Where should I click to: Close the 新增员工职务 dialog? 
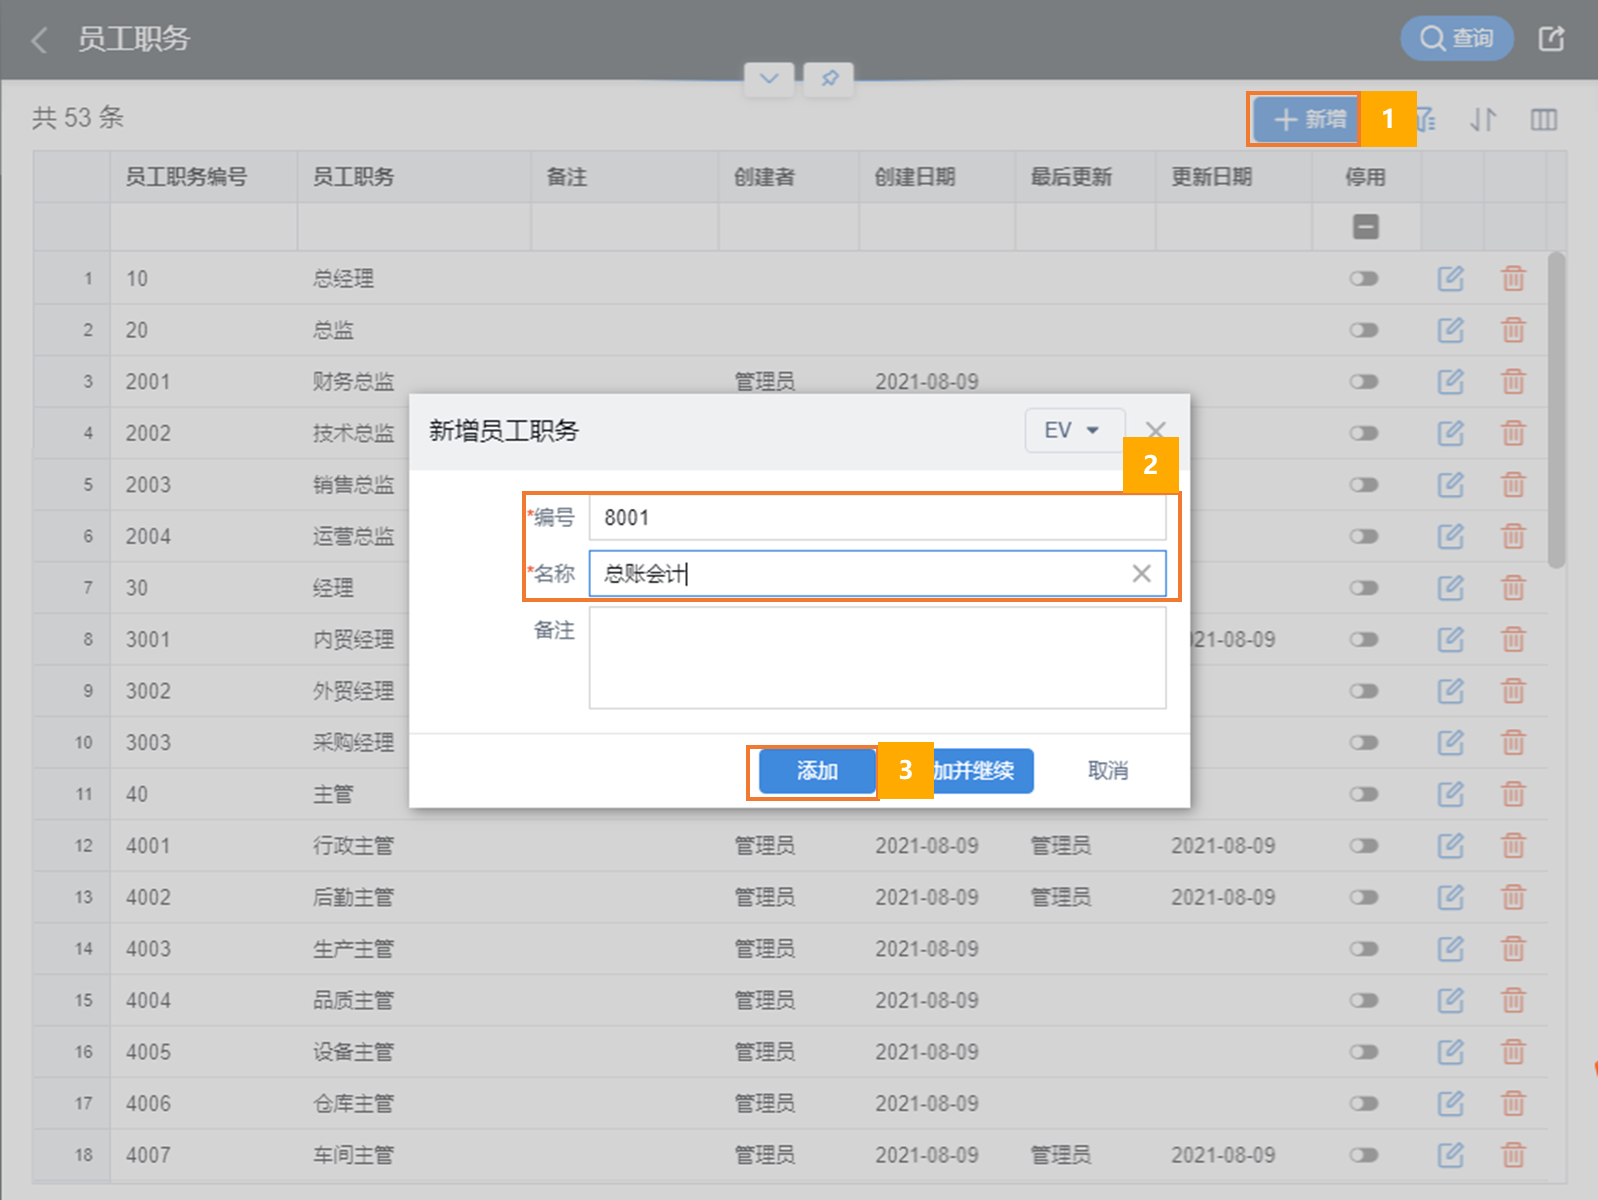(1155, 430)
